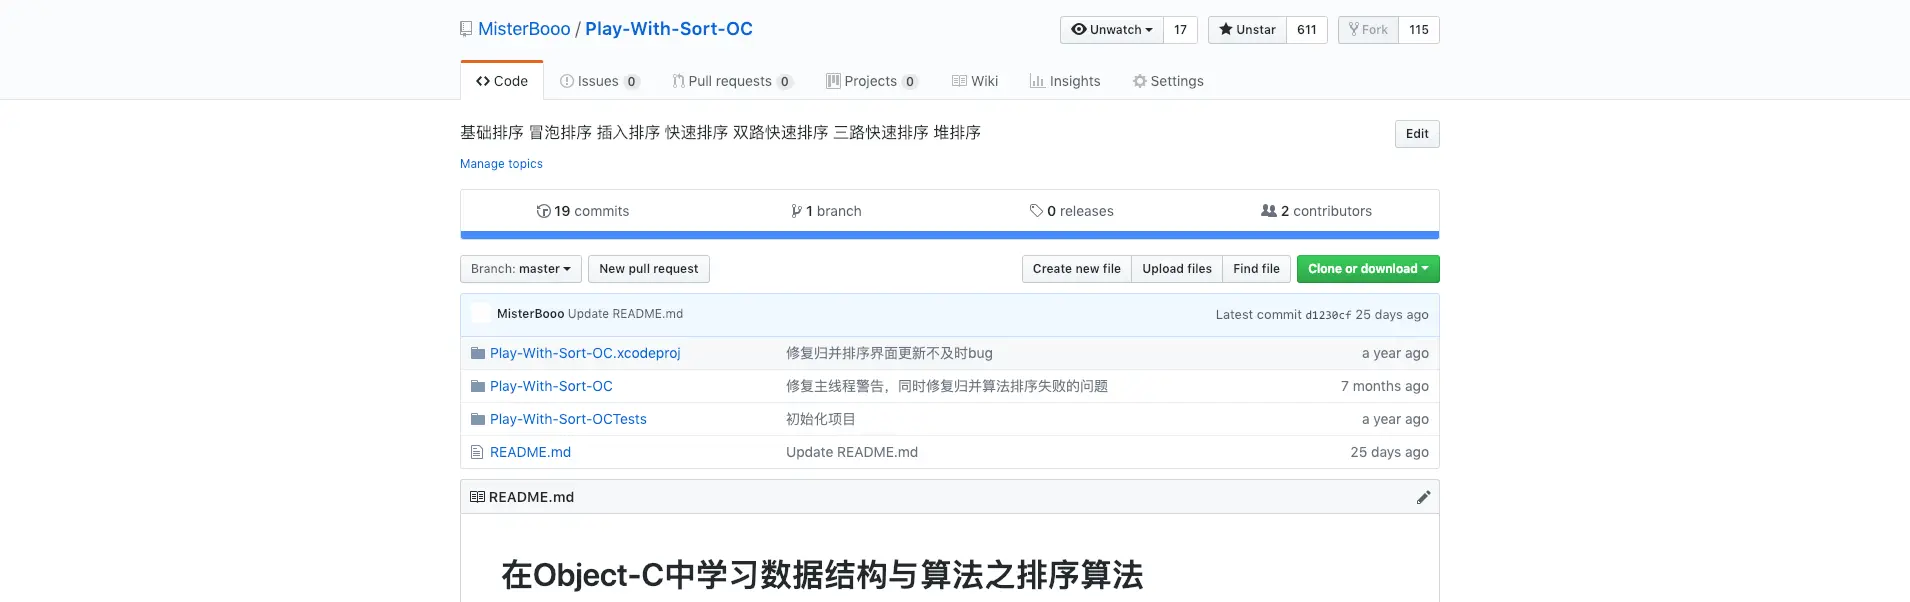Expand the Clone or download menu
Screen dimensions: 1910x602
coord(1368,269)
